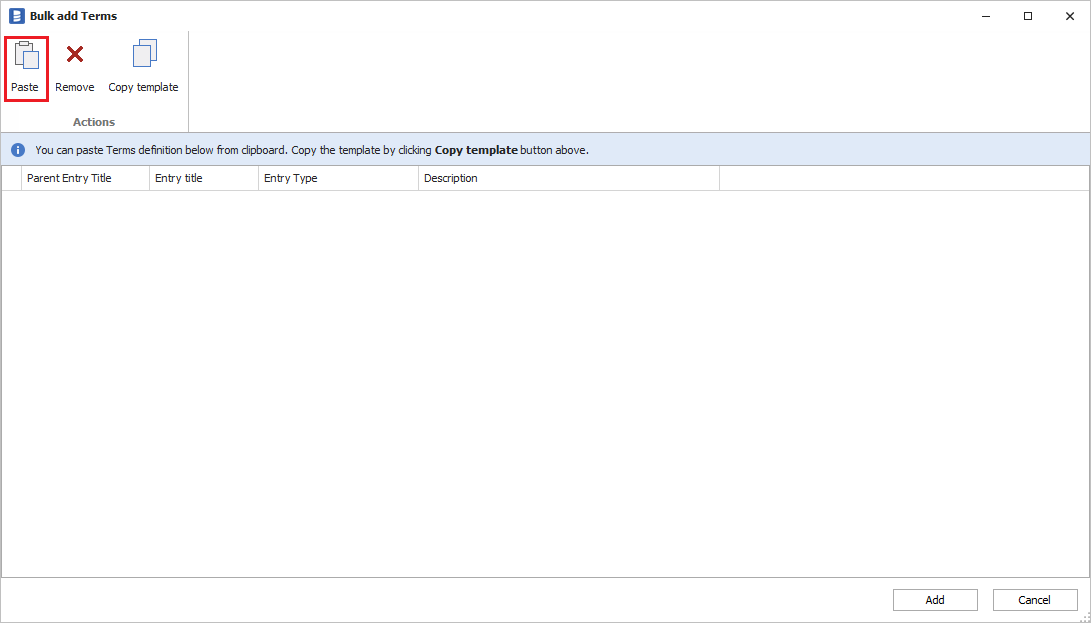This screenshot has height=623, width=1091.
Task: Maximize the Bulk add Terms window
Action: click(x=1028, y=16)
